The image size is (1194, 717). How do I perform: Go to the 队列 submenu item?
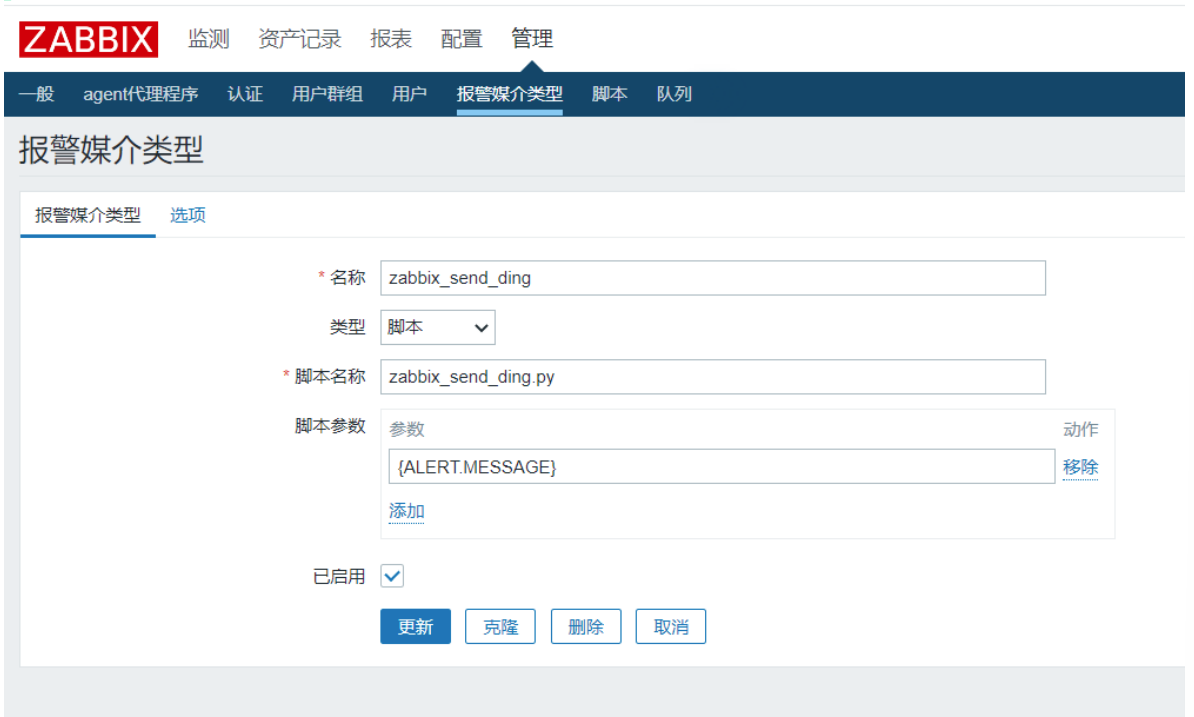click(674, 94)
